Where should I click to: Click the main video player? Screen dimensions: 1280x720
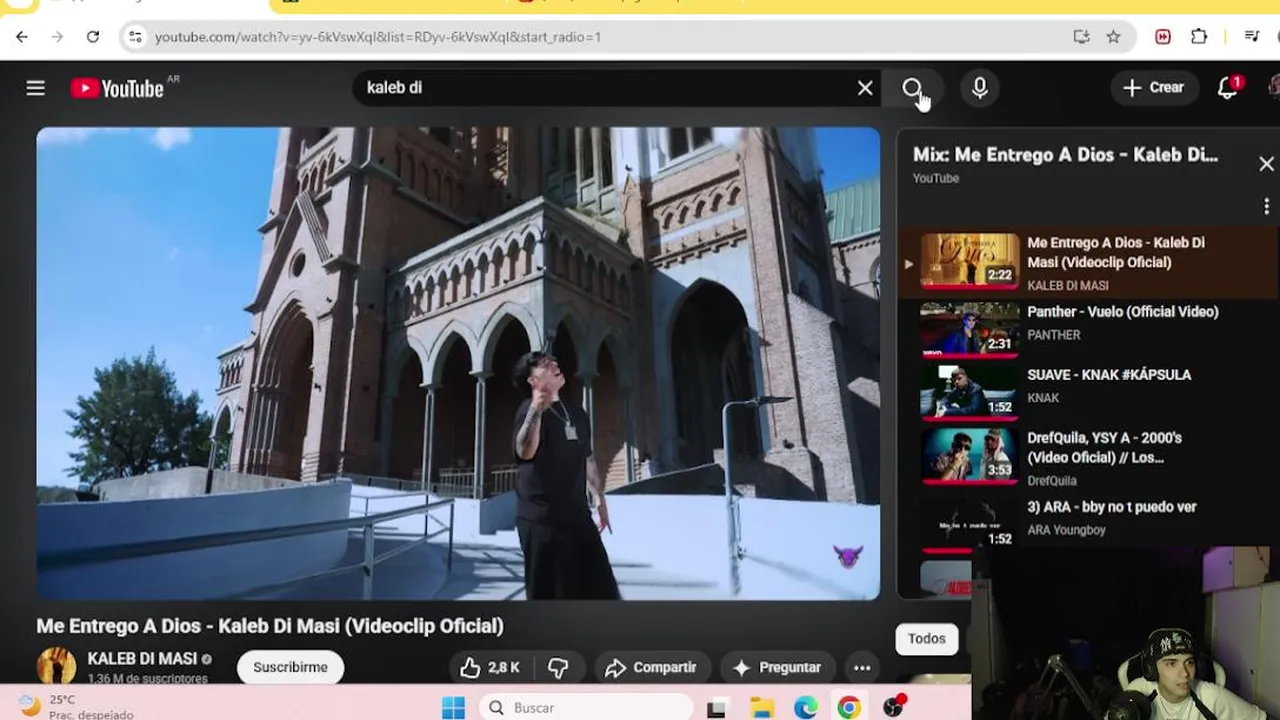pos(458,363)
